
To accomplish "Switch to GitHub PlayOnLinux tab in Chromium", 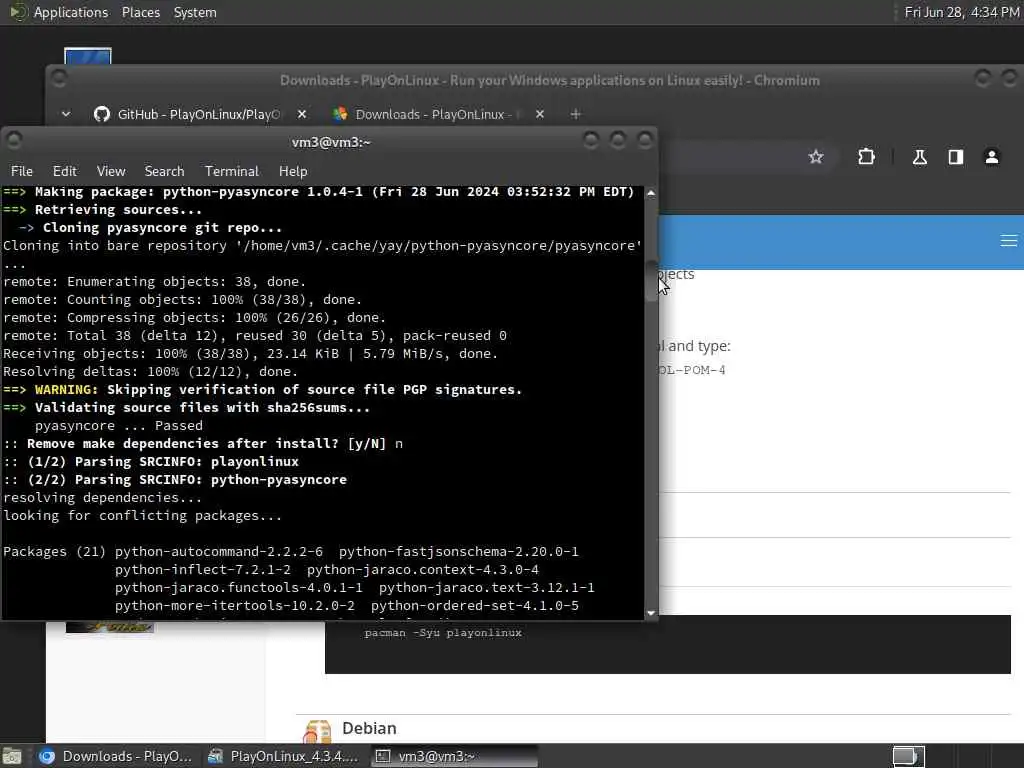I will tap(199, 114).
